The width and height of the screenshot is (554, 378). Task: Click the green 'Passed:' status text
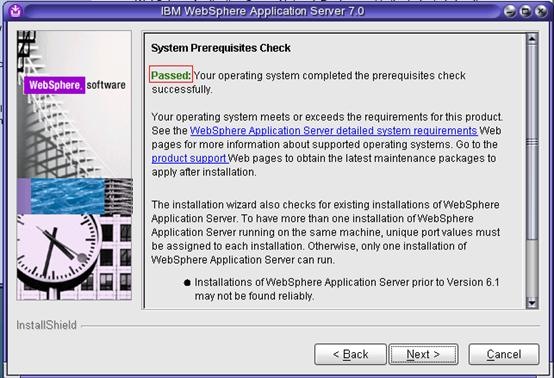coord(171,75)
